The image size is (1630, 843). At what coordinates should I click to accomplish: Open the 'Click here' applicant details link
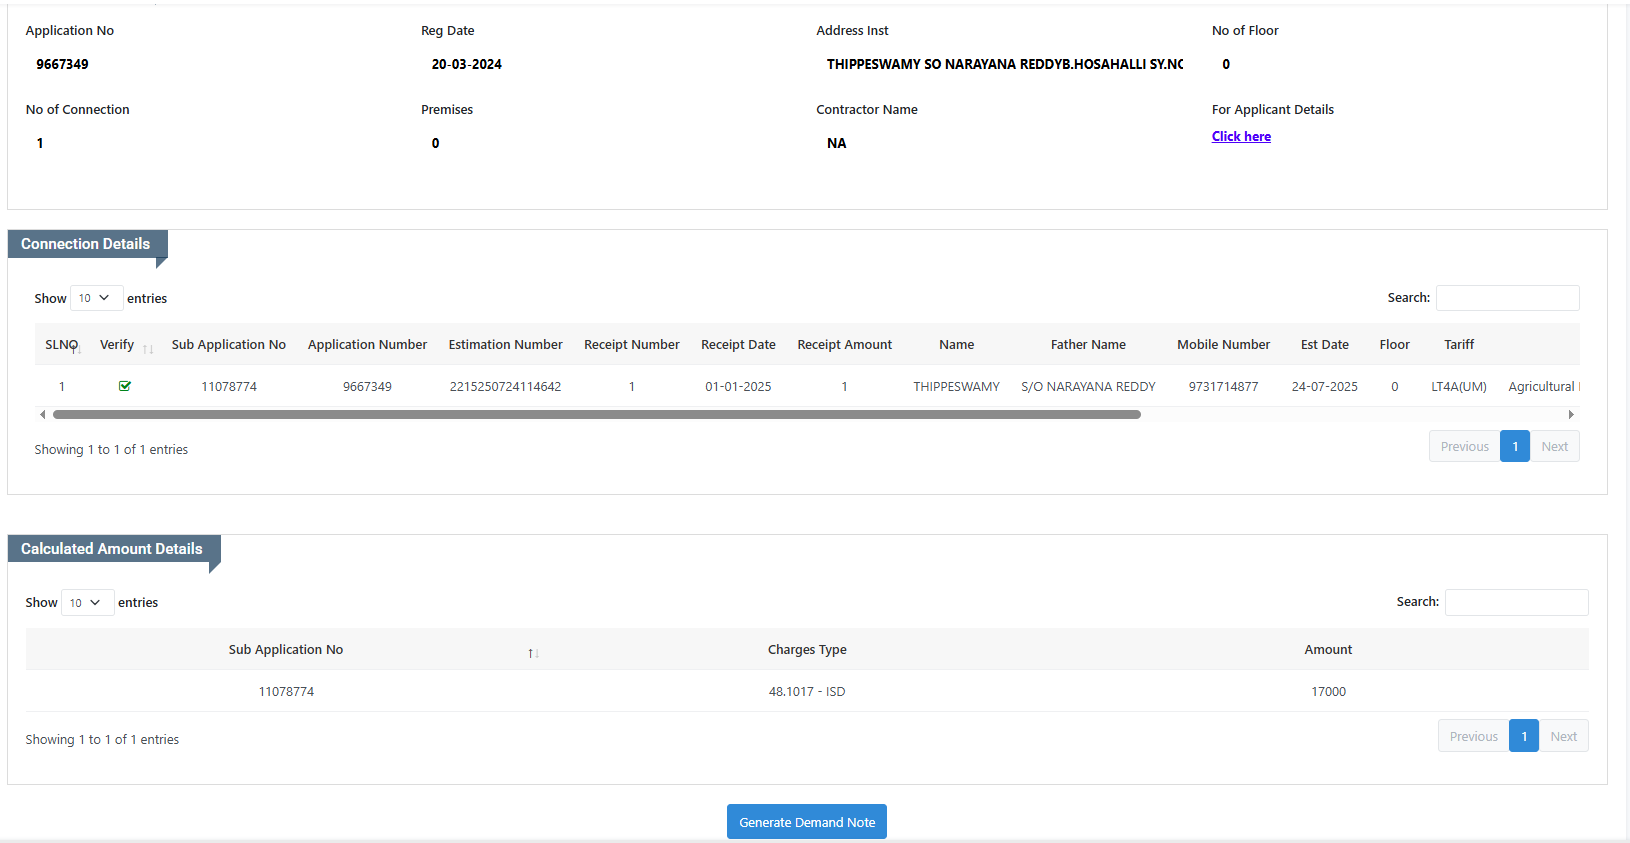coord(1241,137)
